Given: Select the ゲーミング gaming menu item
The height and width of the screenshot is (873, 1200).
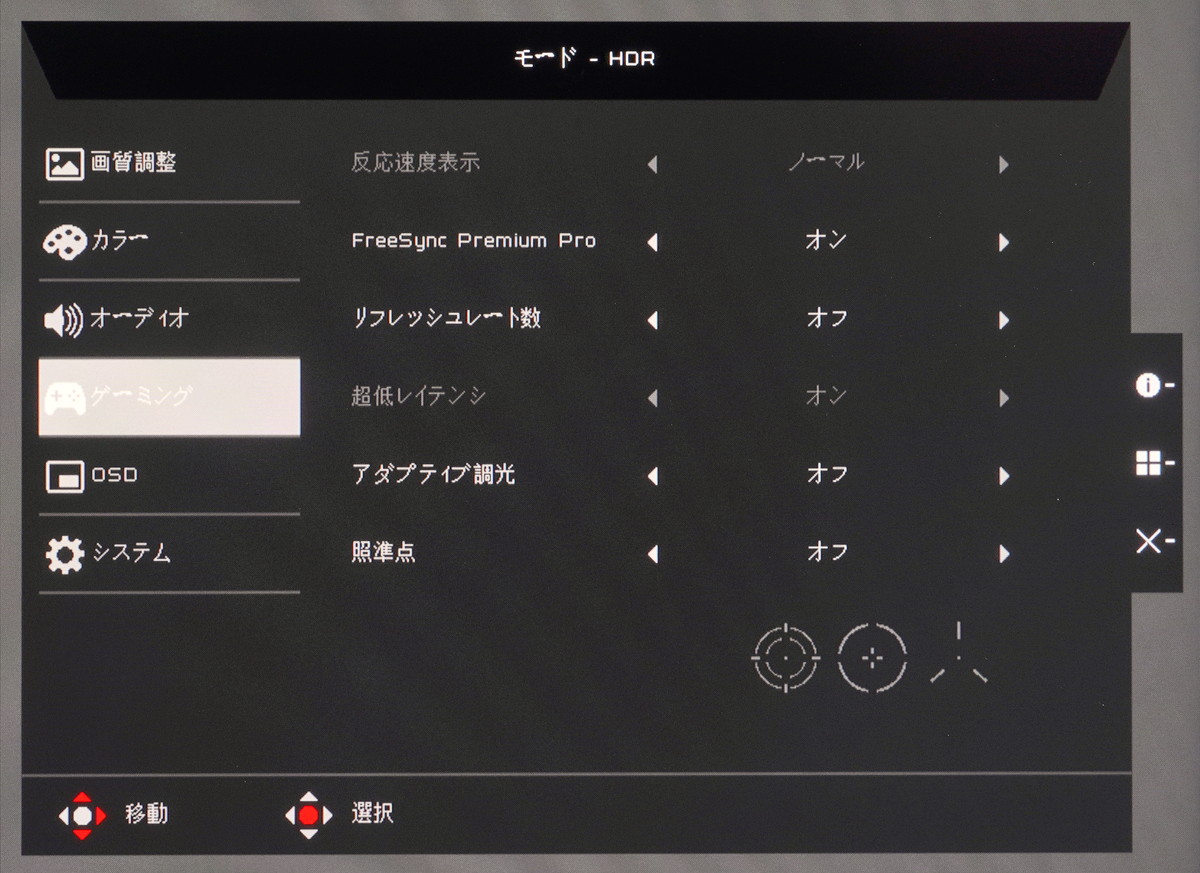Looking at the screenshot, I should coord(169,397).
